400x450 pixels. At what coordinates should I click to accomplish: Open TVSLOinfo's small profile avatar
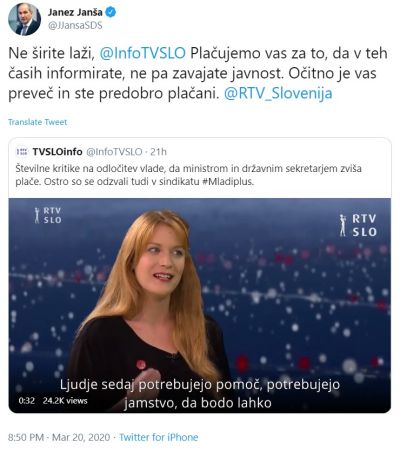tap(22, 152)
